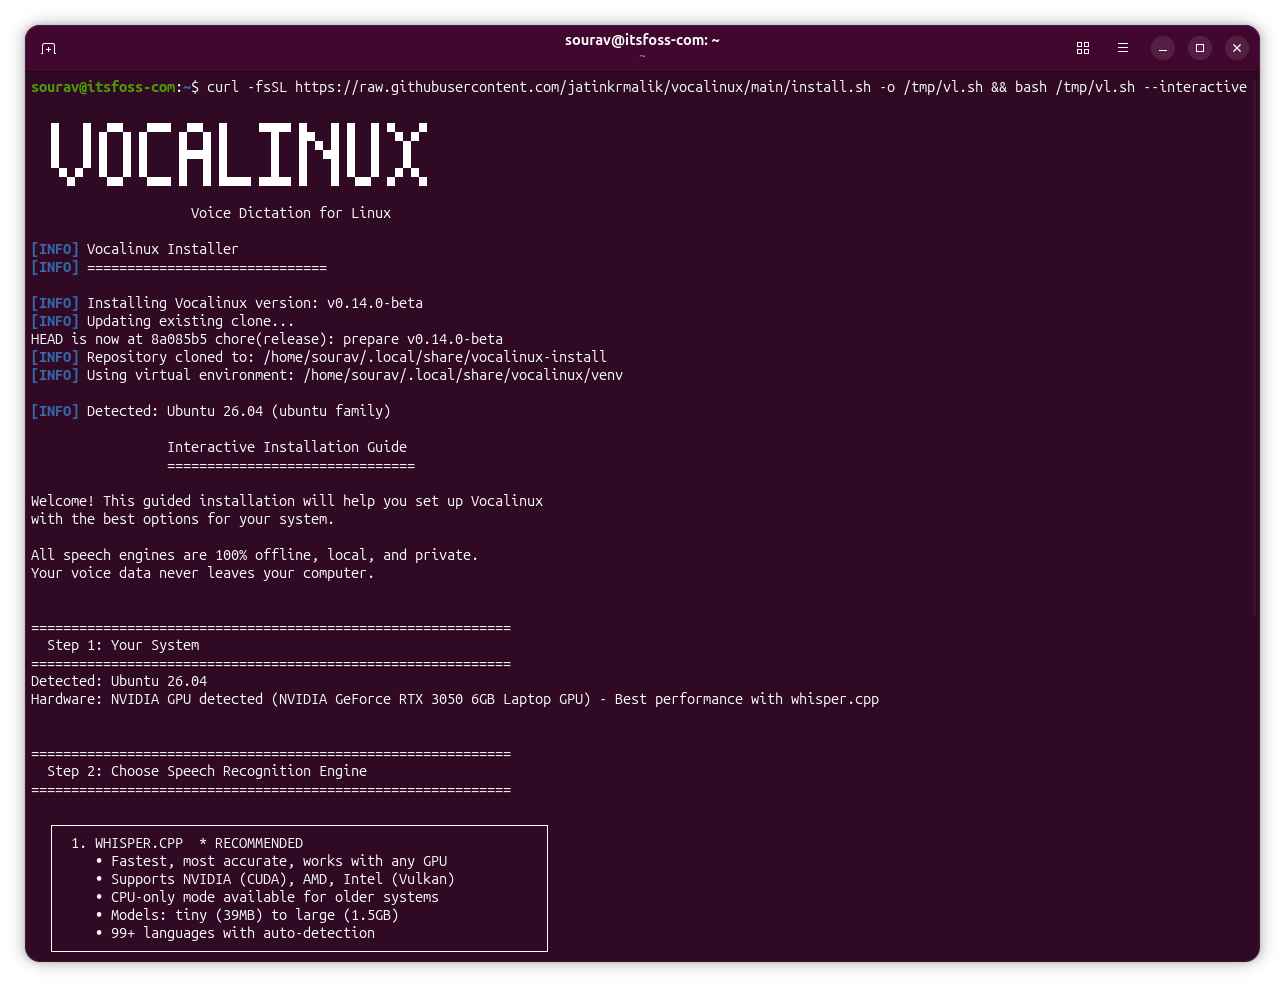
Task: Click 'Fastest, most accurate, works with any GPU'
Action: pyautogui.click(x=279, y=861)
